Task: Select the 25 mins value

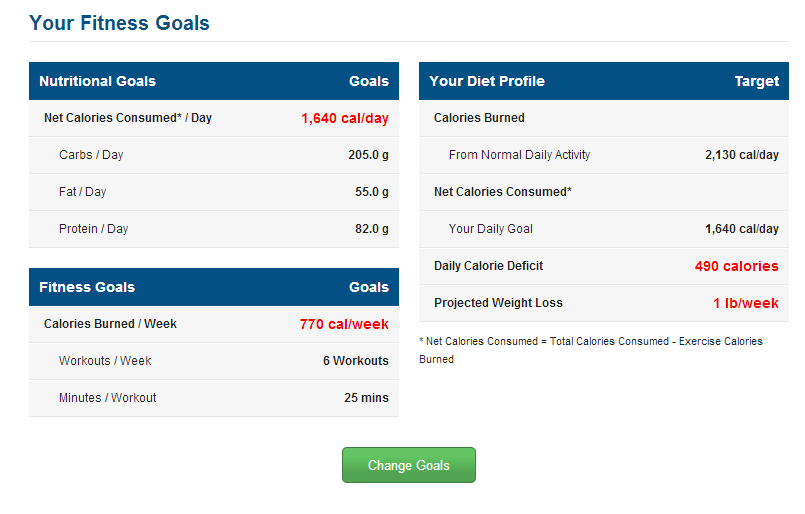Action: tap(366, 397)
